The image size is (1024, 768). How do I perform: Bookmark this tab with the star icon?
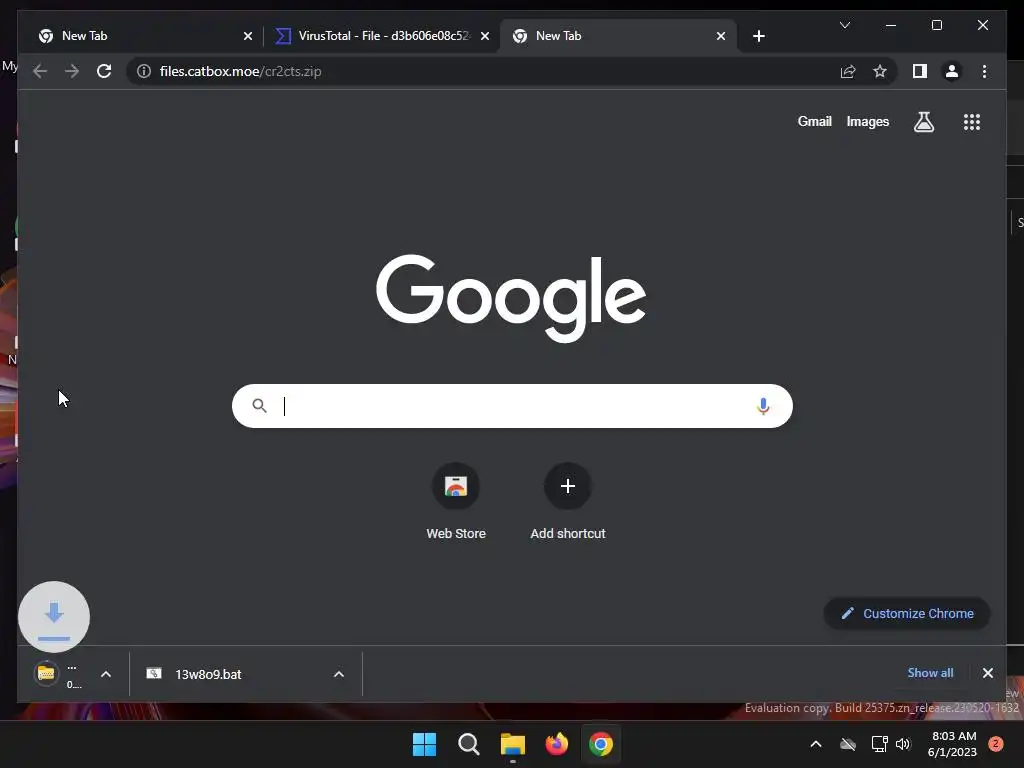coord(880,71)
